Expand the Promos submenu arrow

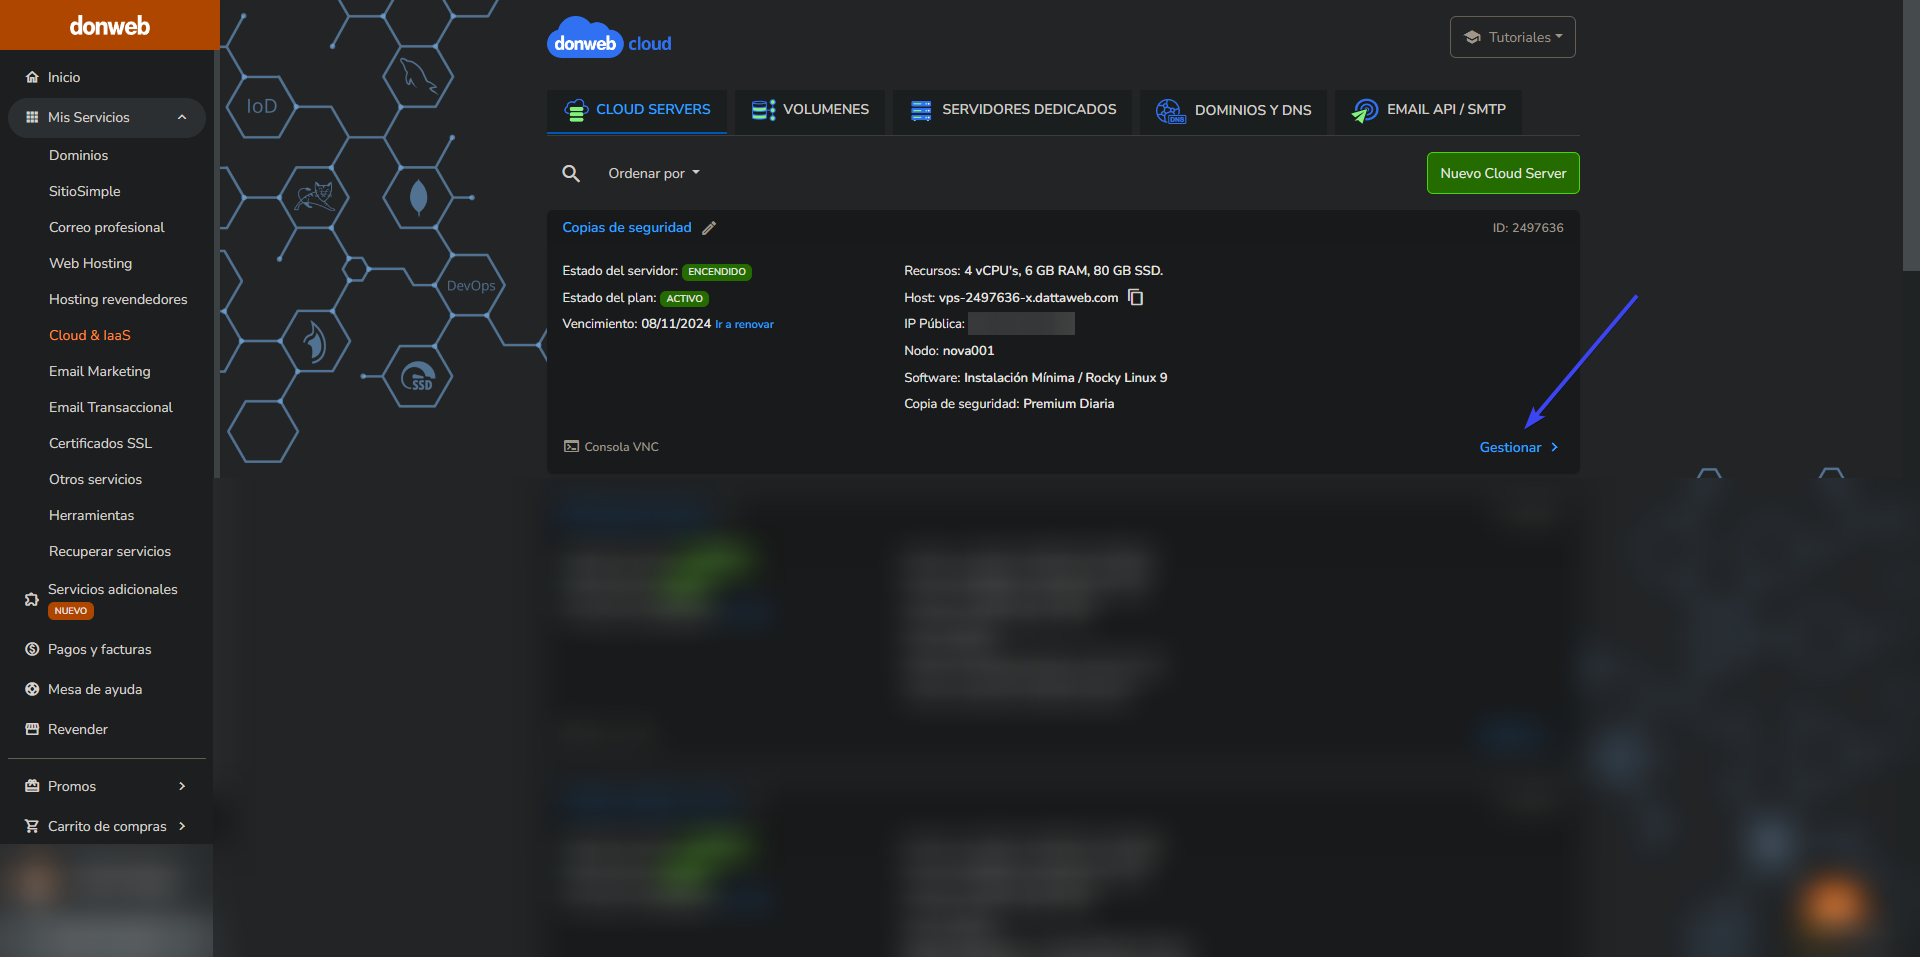[x=182, y=786]
